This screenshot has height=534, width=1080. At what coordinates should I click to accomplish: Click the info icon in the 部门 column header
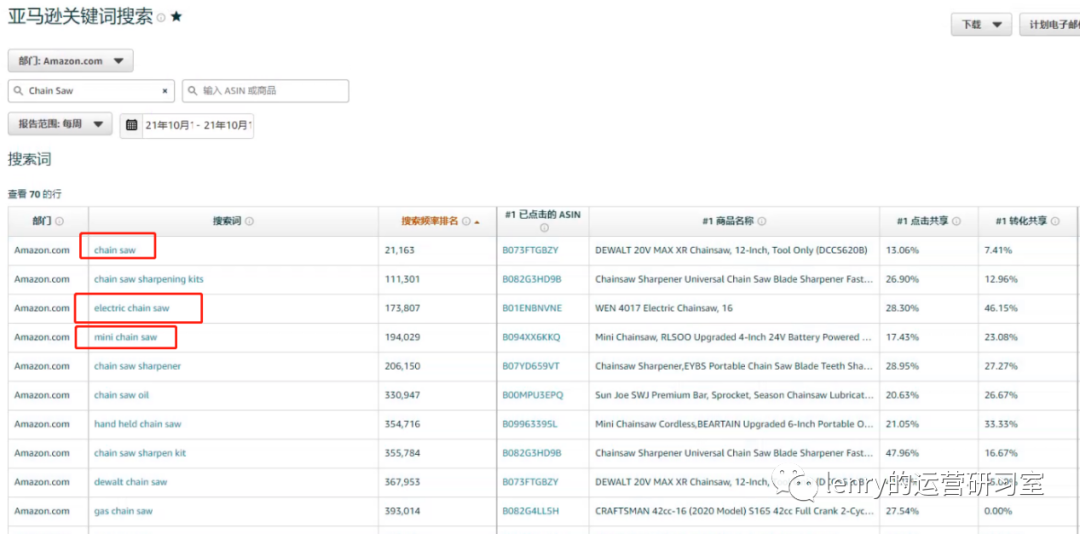(59, 222)
